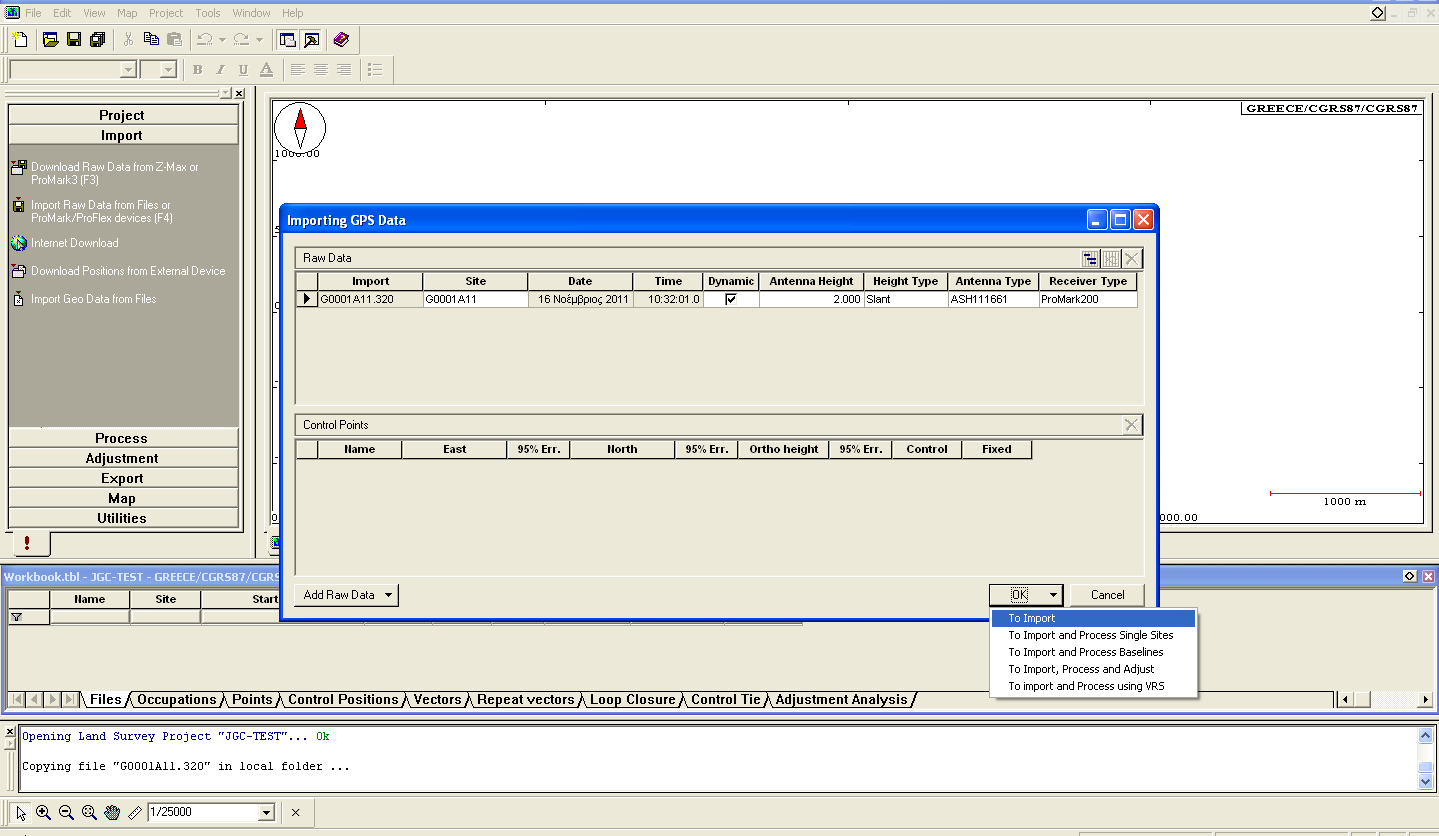This screenshot has height=836, width=1439.
Task: Select the ruler measure tool
Action: [x=135, y=812]
